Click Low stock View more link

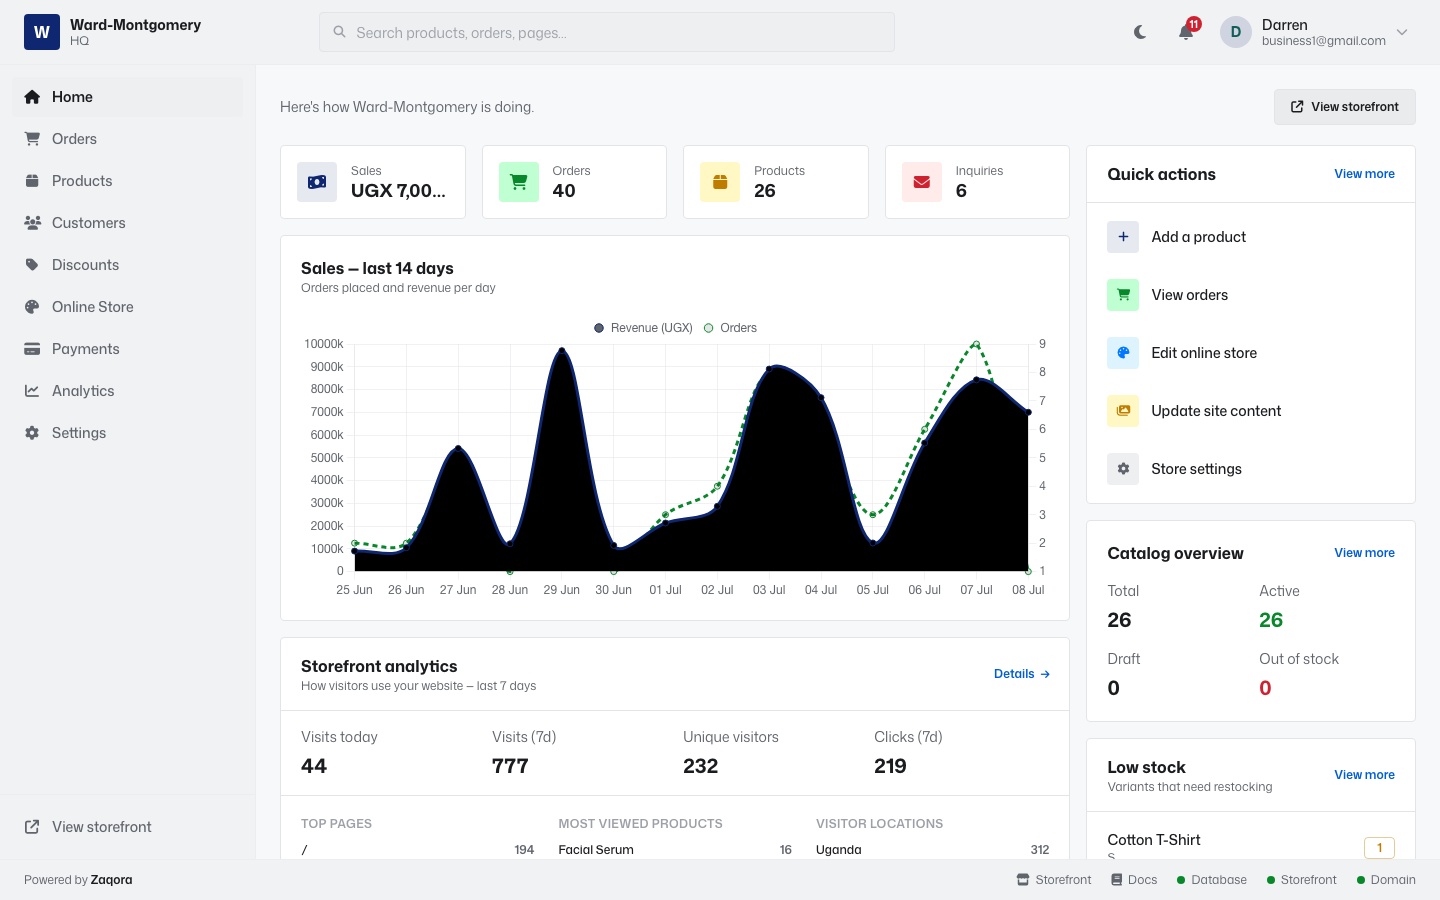(x=1364, y=775)
